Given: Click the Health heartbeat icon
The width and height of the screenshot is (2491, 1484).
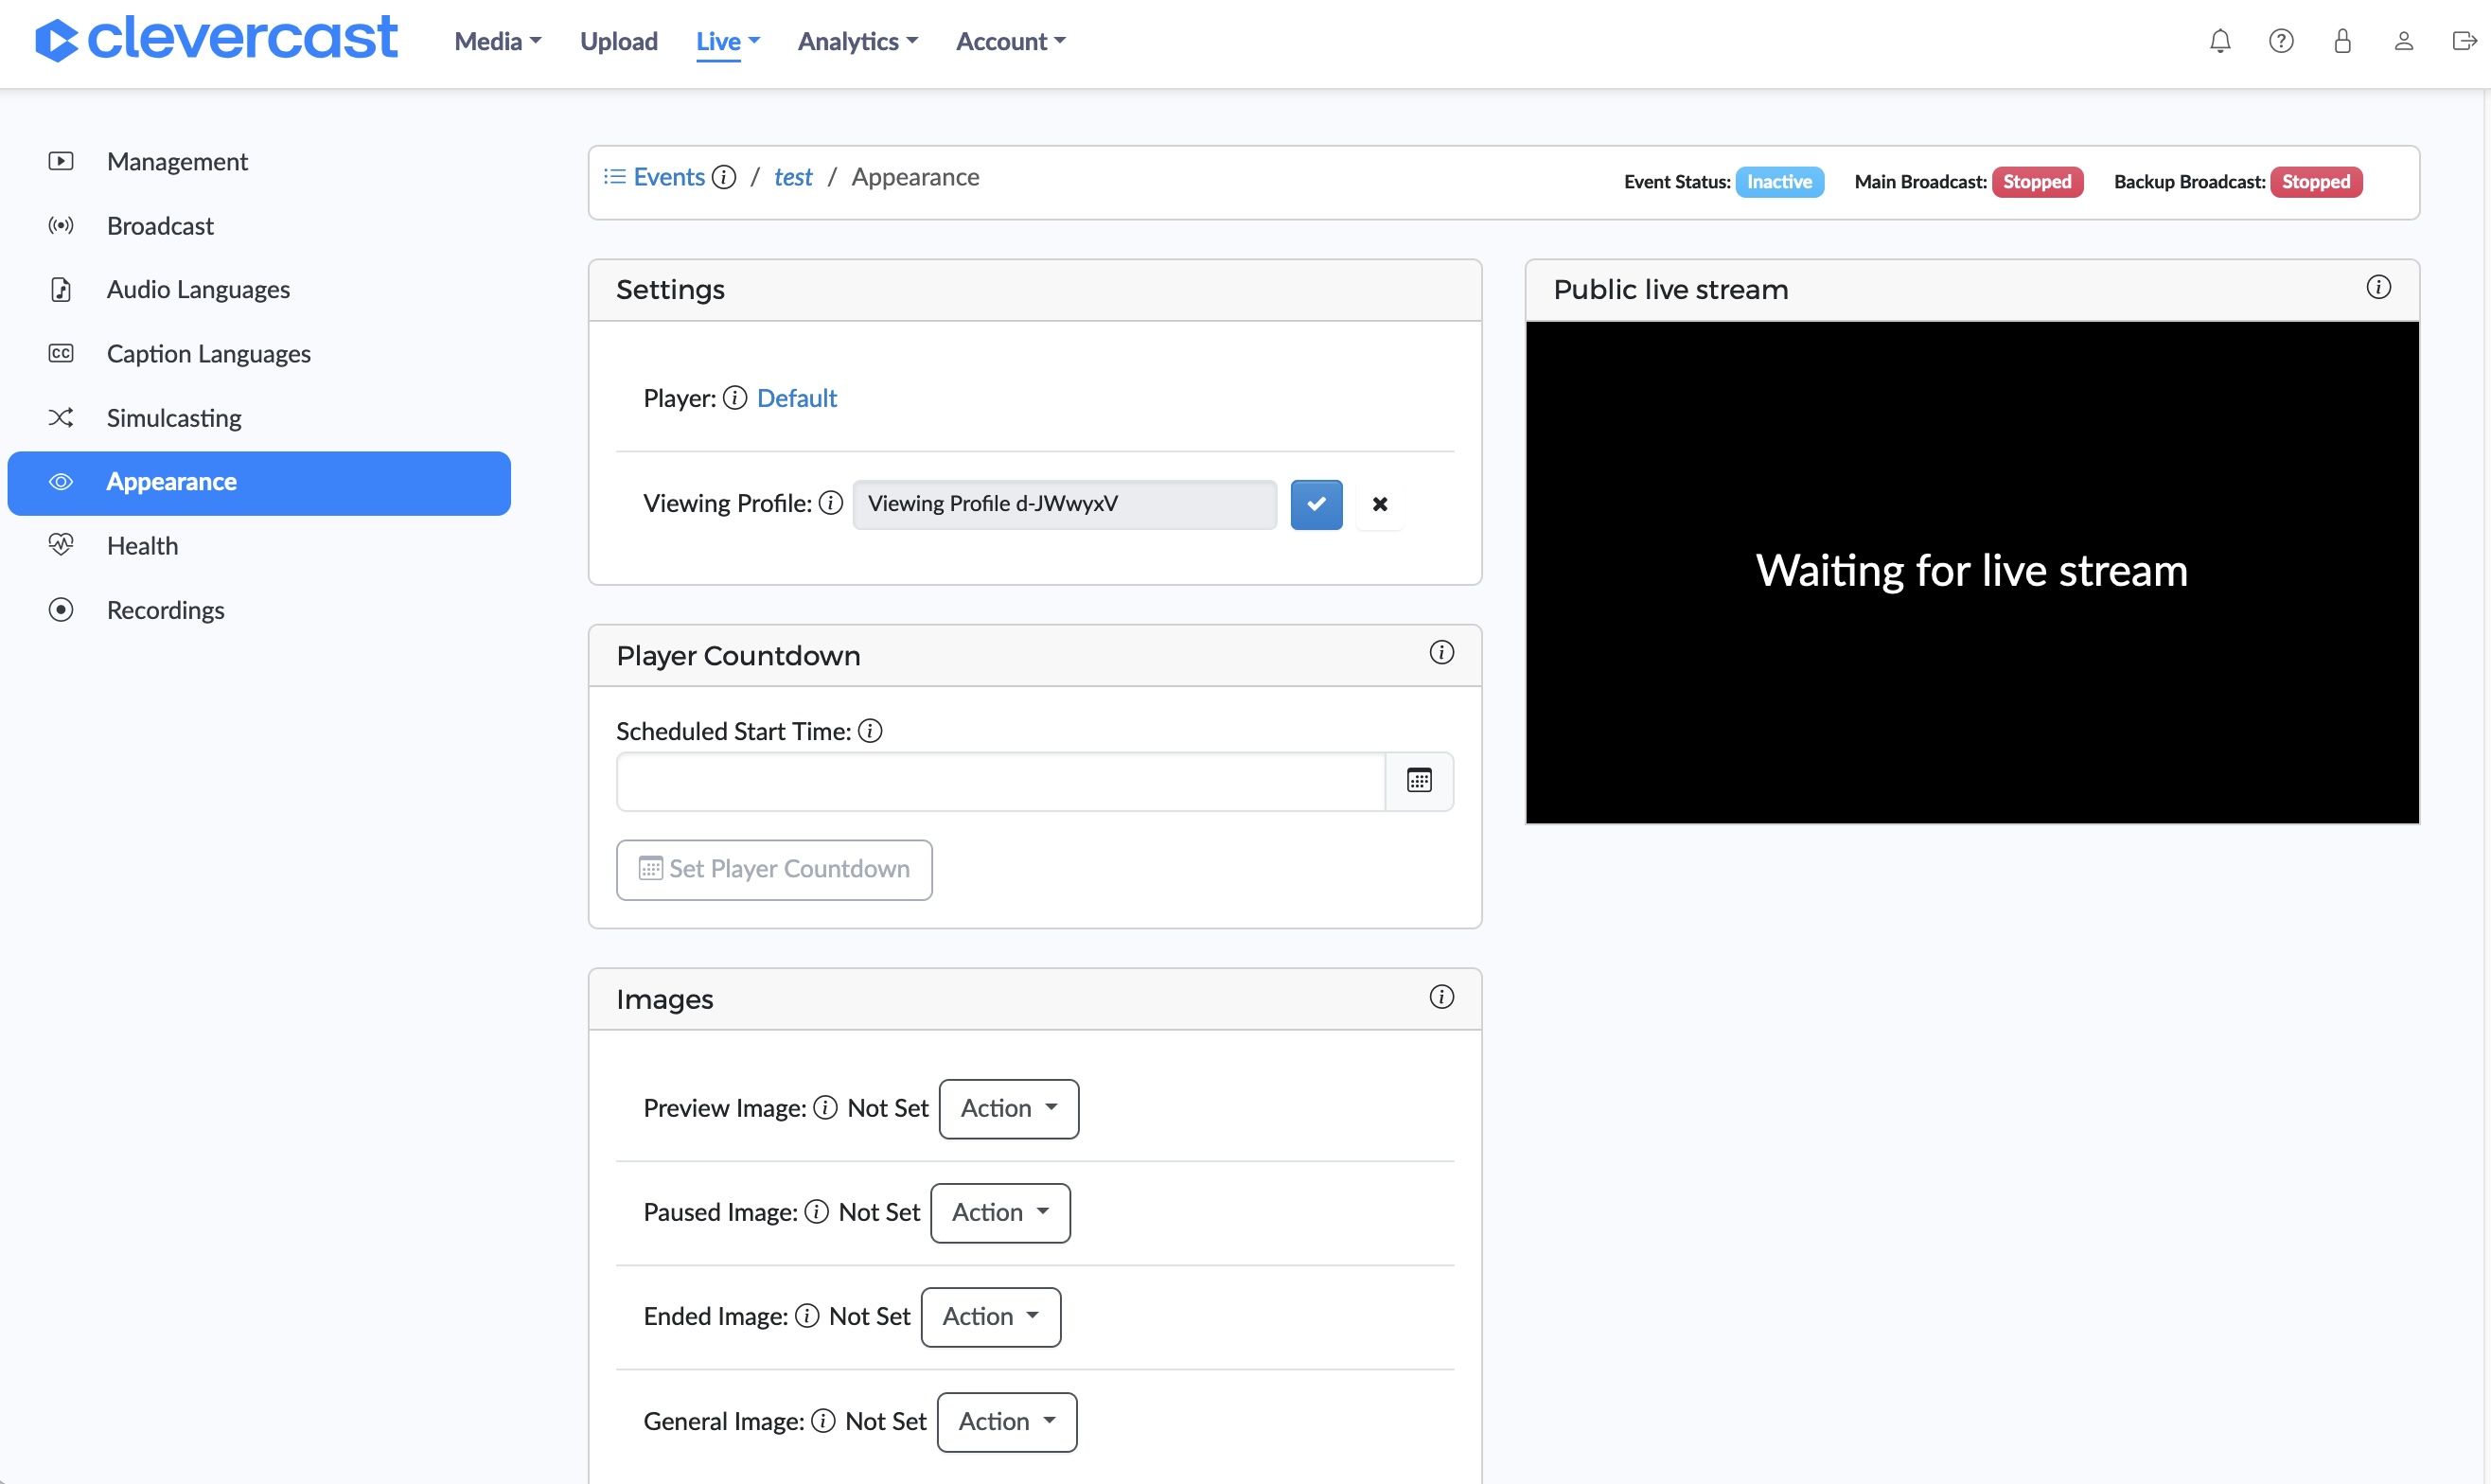Looking at the screenshot, I should coord(61,545).
